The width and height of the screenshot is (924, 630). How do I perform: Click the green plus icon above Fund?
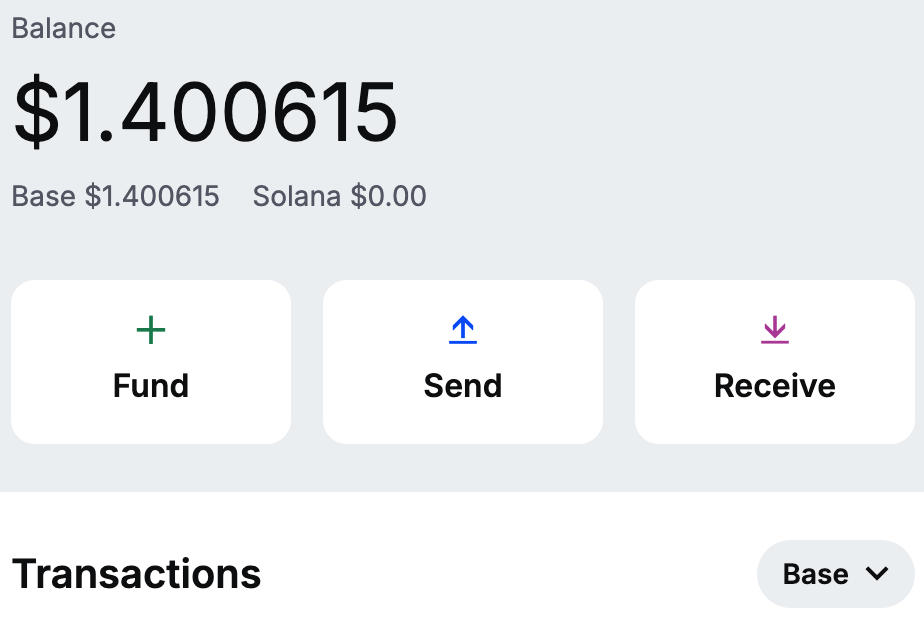(150, 328)
